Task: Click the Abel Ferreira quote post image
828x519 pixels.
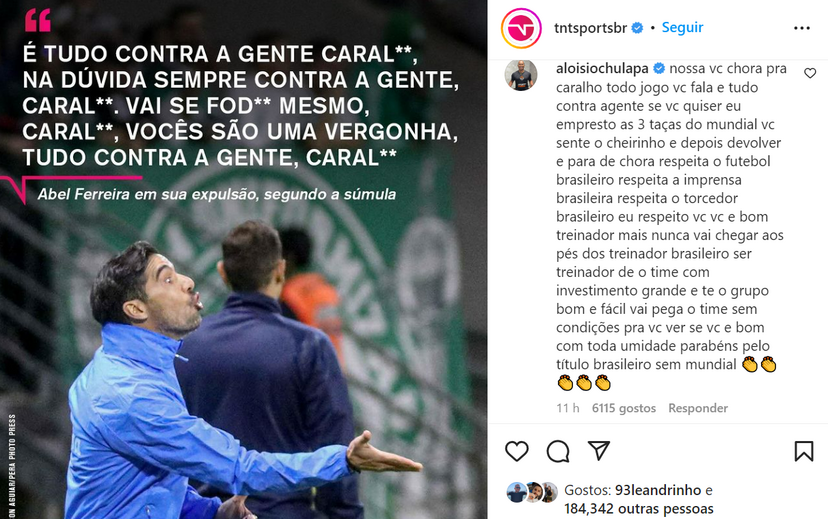Action: [x=243, y=259]
